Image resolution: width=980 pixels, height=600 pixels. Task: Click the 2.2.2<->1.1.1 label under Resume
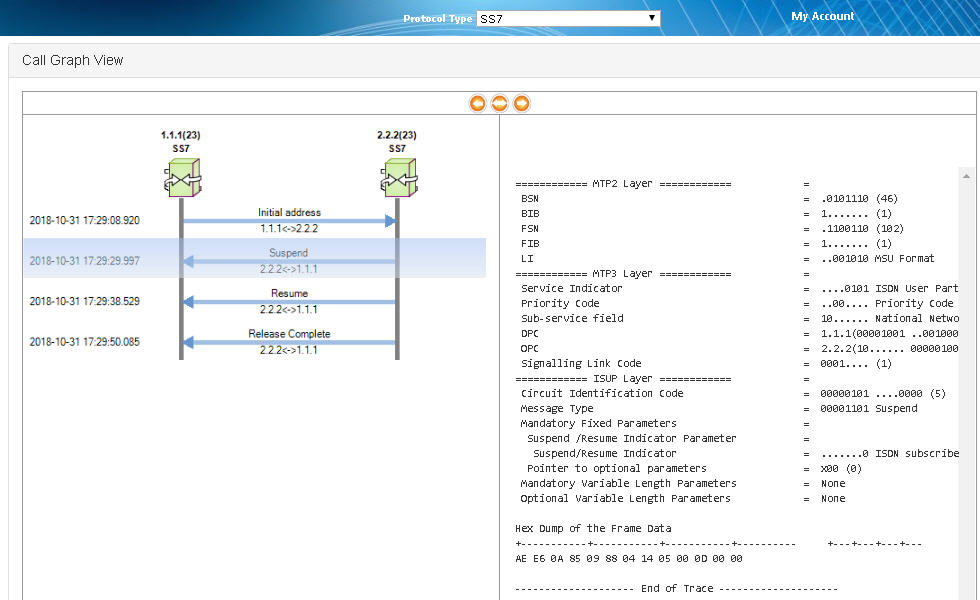[289, 310]
